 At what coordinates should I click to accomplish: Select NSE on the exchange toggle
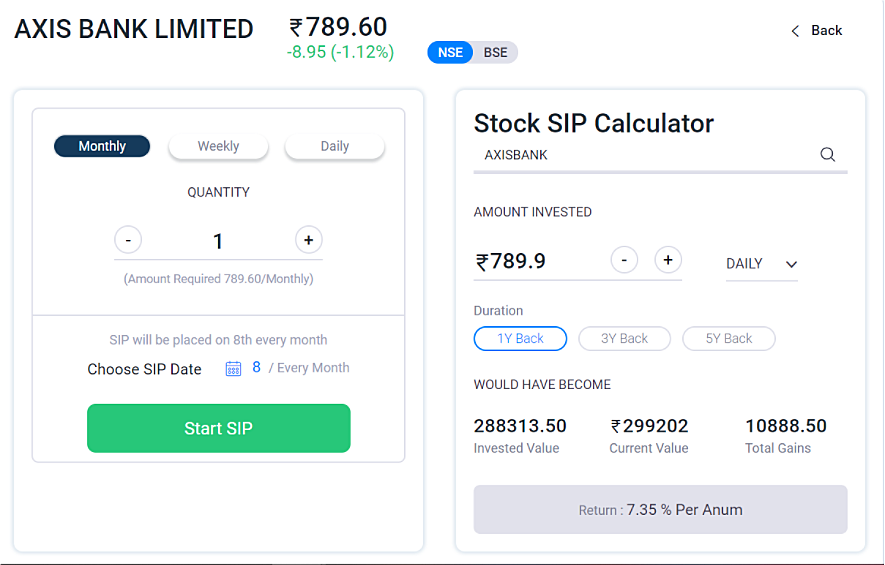coord(450,52)
